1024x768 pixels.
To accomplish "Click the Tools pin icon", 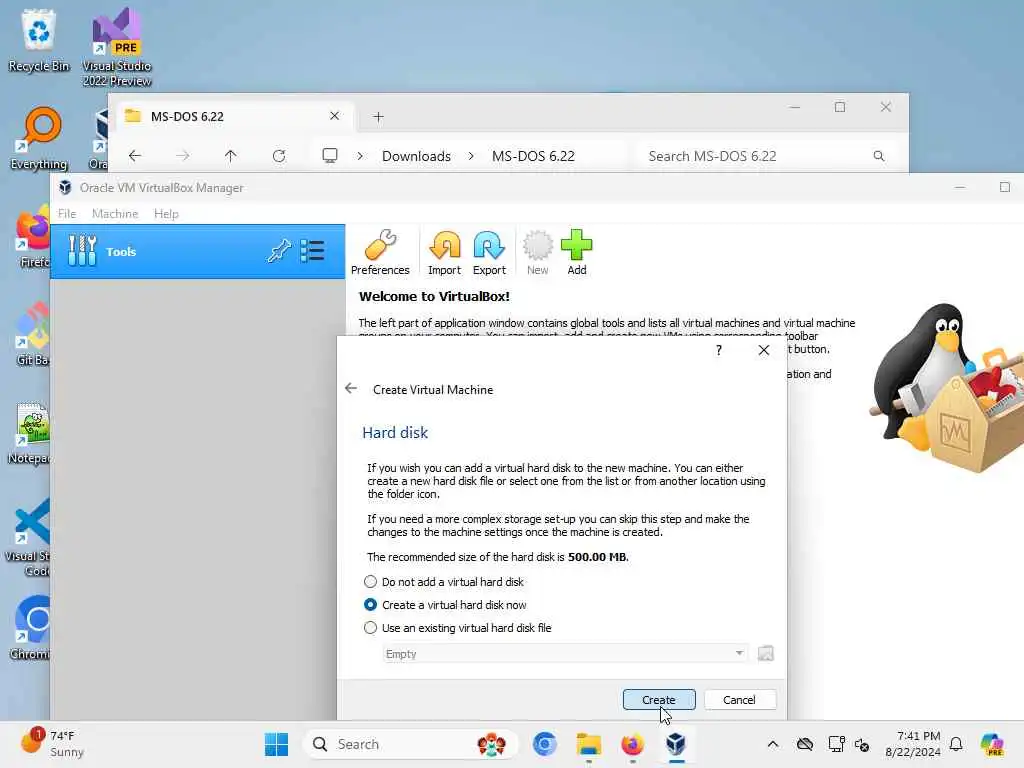I will tap(279, 251).
